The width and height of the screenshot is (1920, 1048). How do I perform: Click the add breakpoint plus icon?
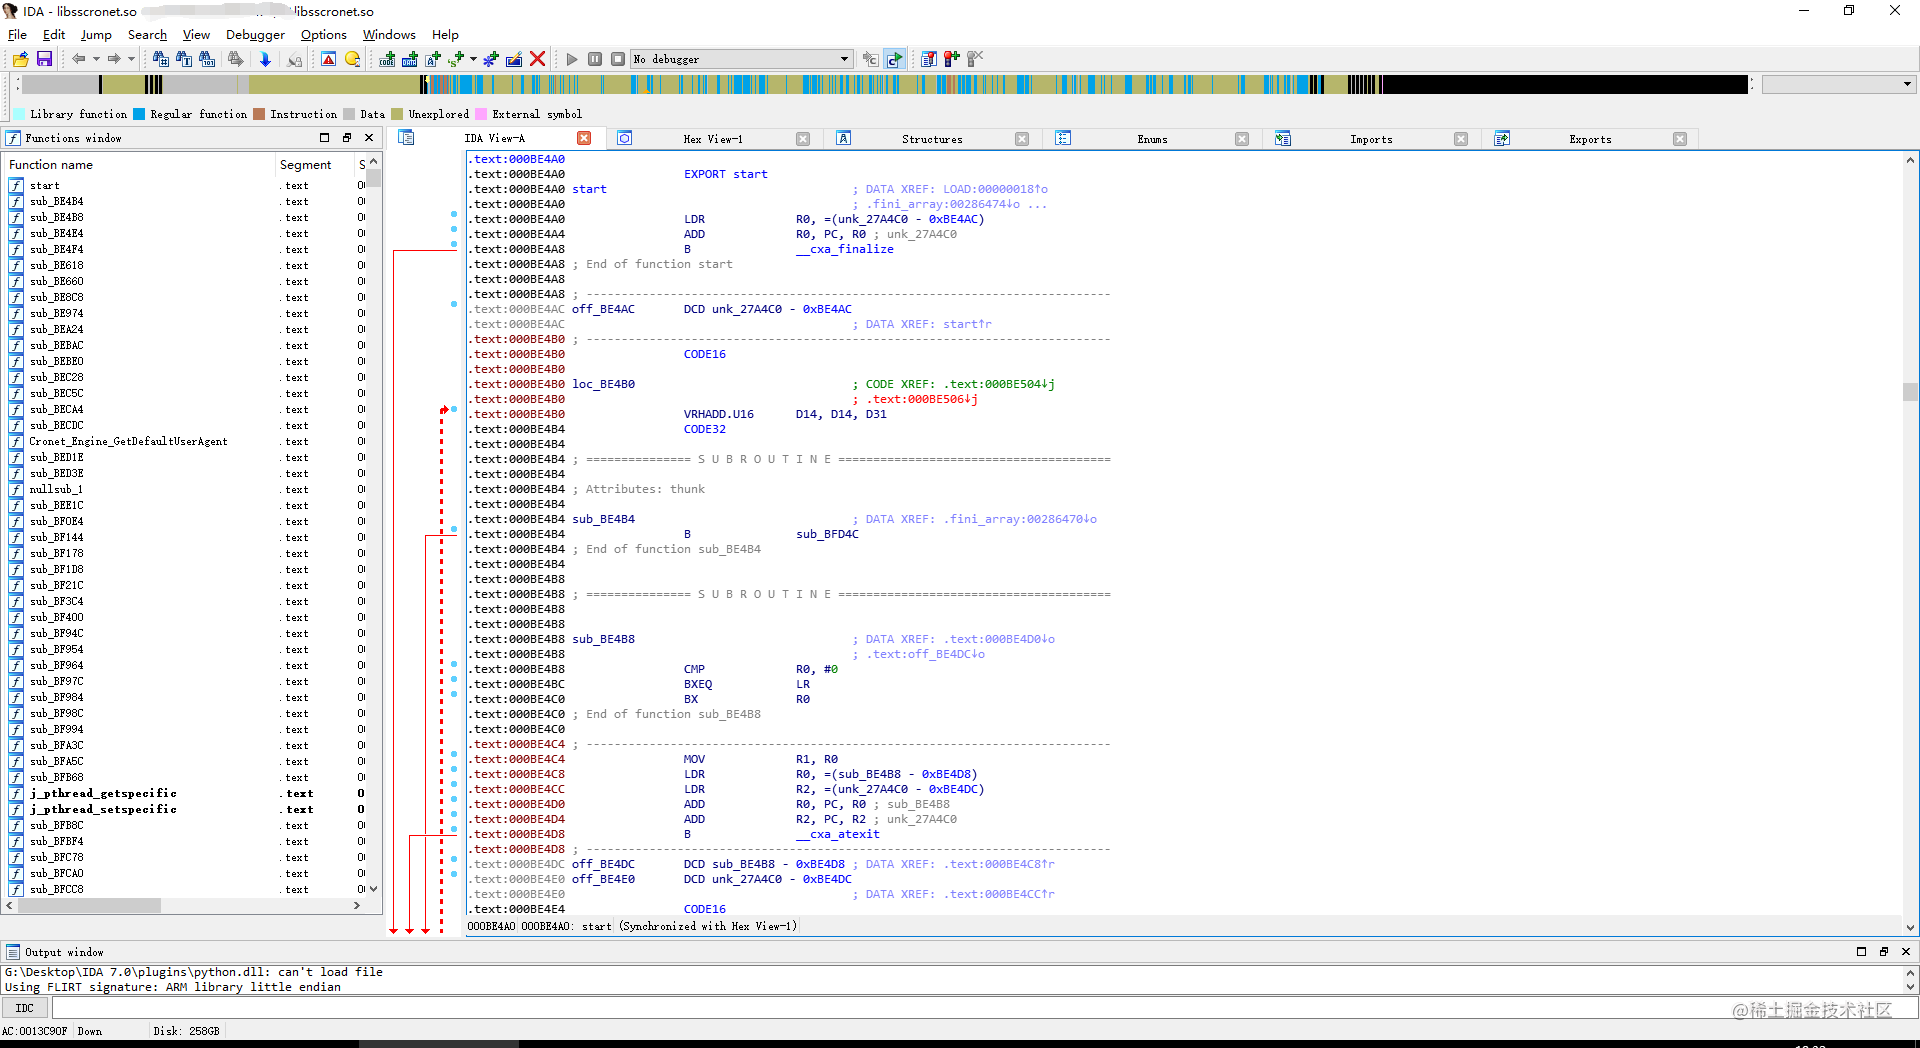click(x=952, y=59)
